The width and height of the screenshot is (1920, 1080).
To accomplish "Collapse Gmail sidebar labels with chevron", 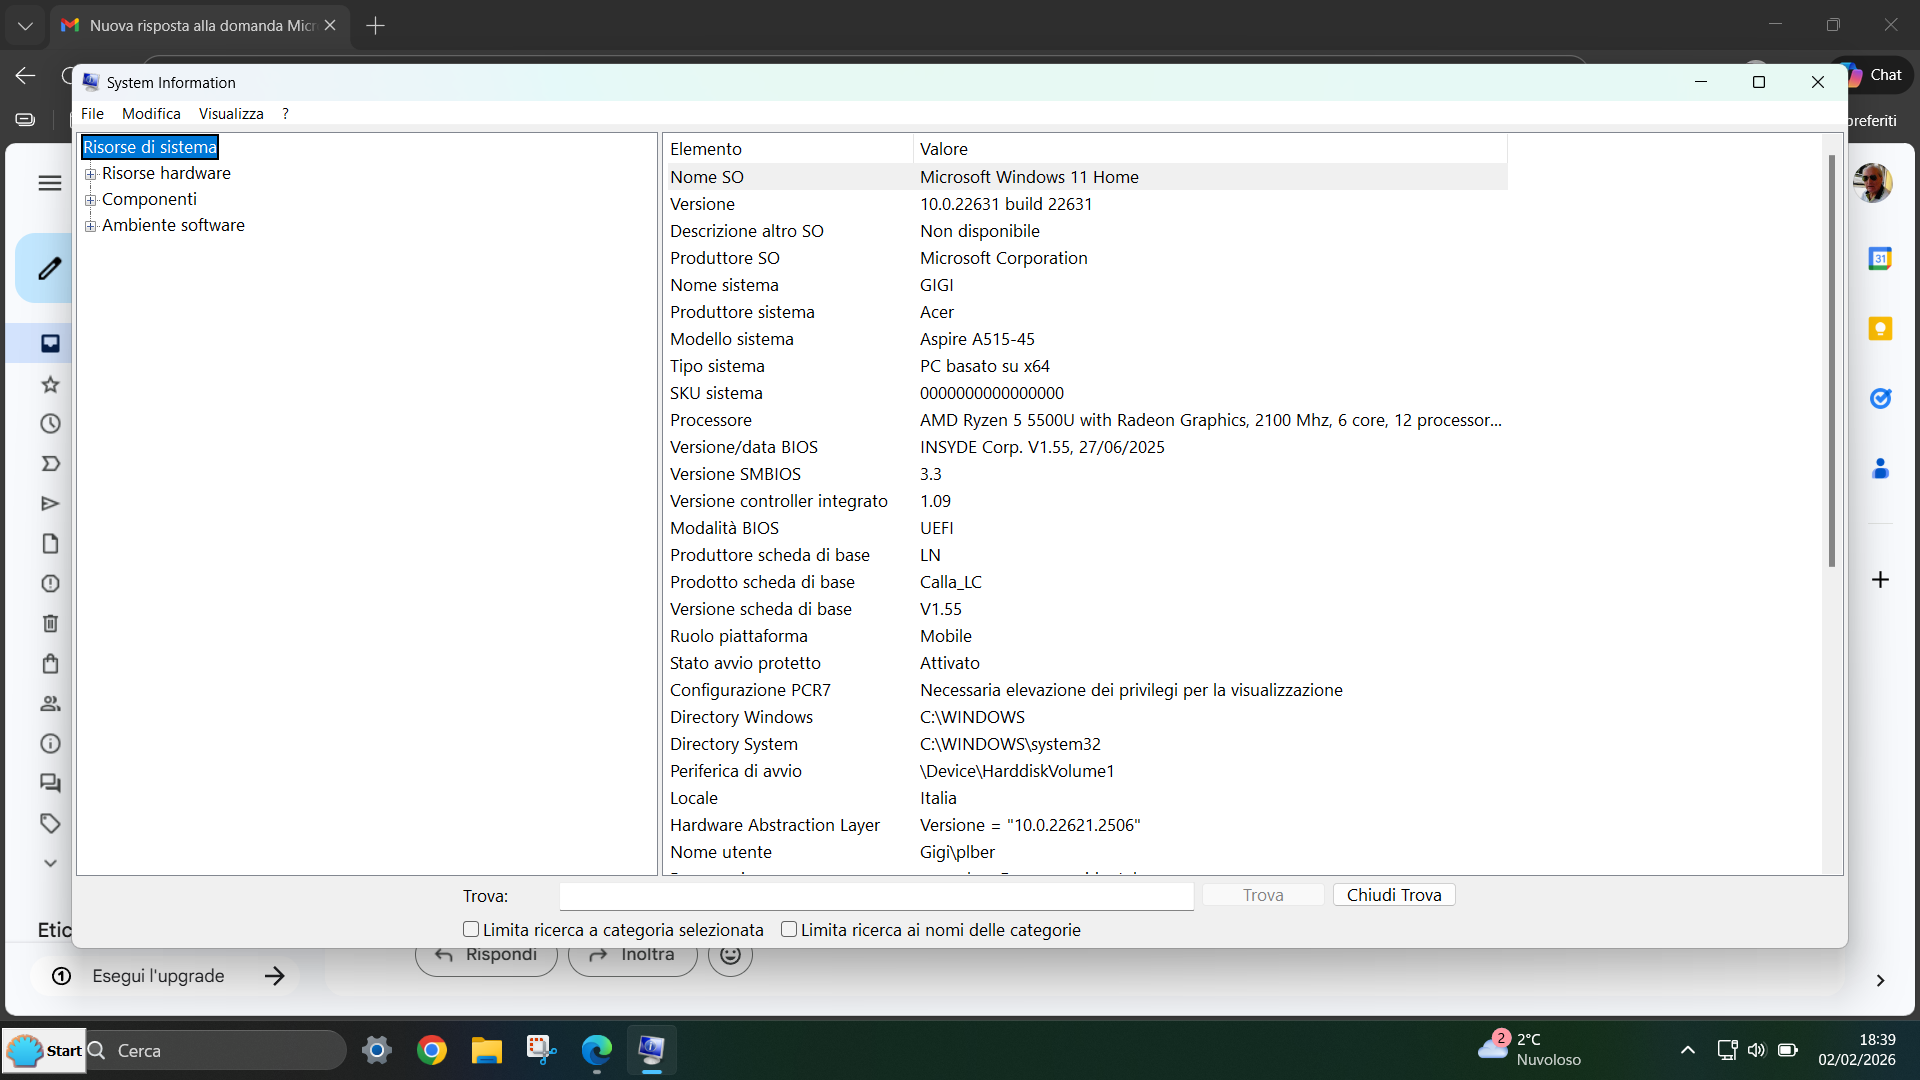I will tap(50, 863).
